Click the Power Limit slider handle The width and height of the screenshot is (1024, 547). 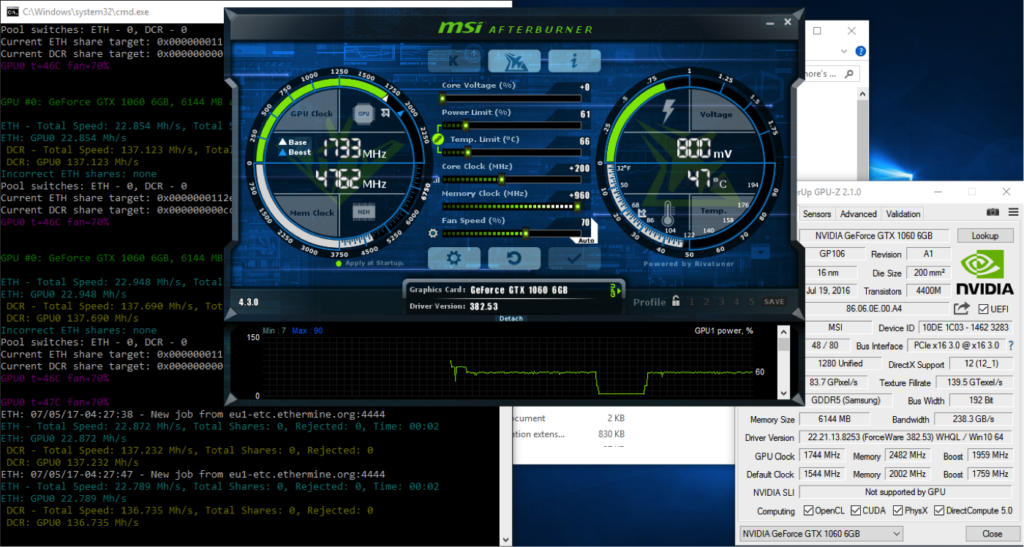465,125
